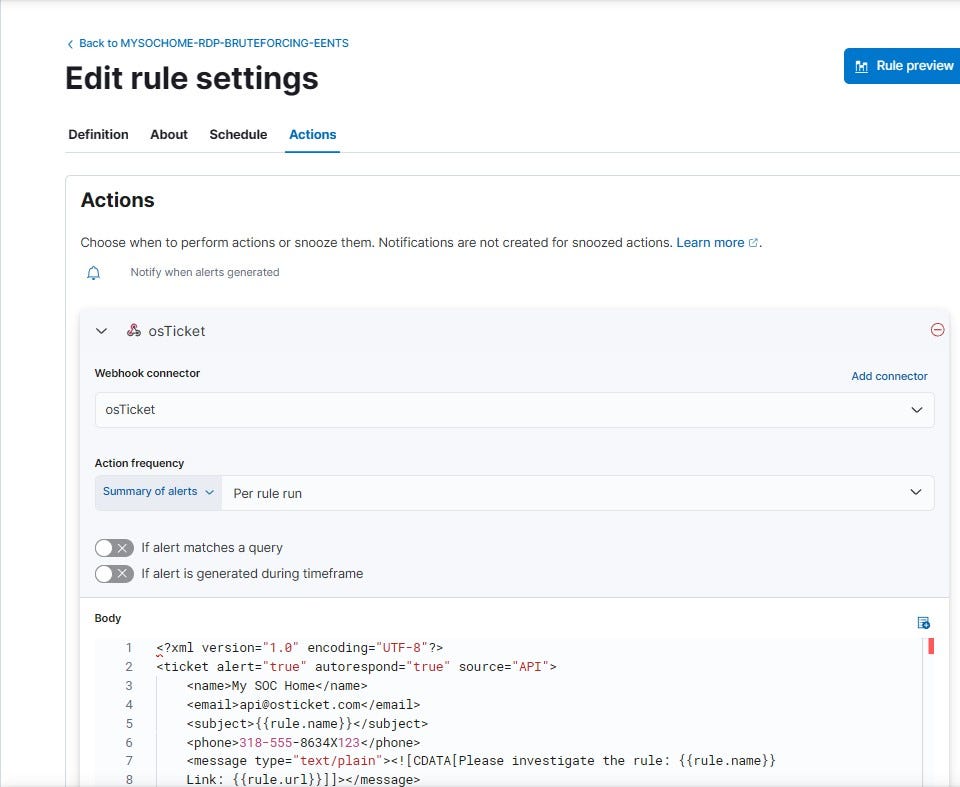The height and width of the screenshot is (787, 960).
Task: Click the chart icon inside Rule preview
Action: pos(861,66)
